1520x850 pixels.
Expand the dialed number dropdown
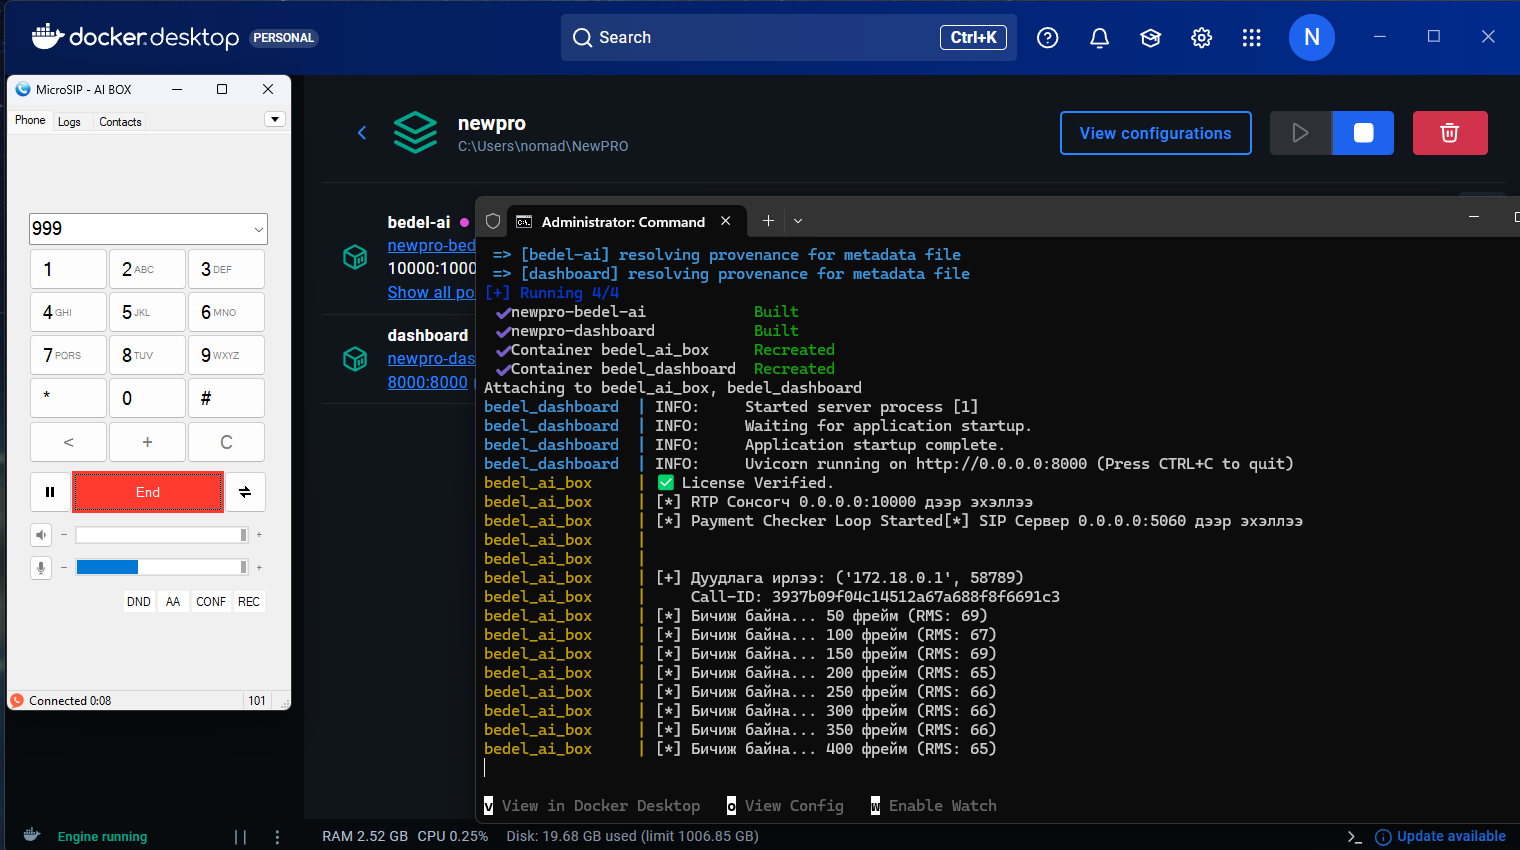tap(259, 229)
